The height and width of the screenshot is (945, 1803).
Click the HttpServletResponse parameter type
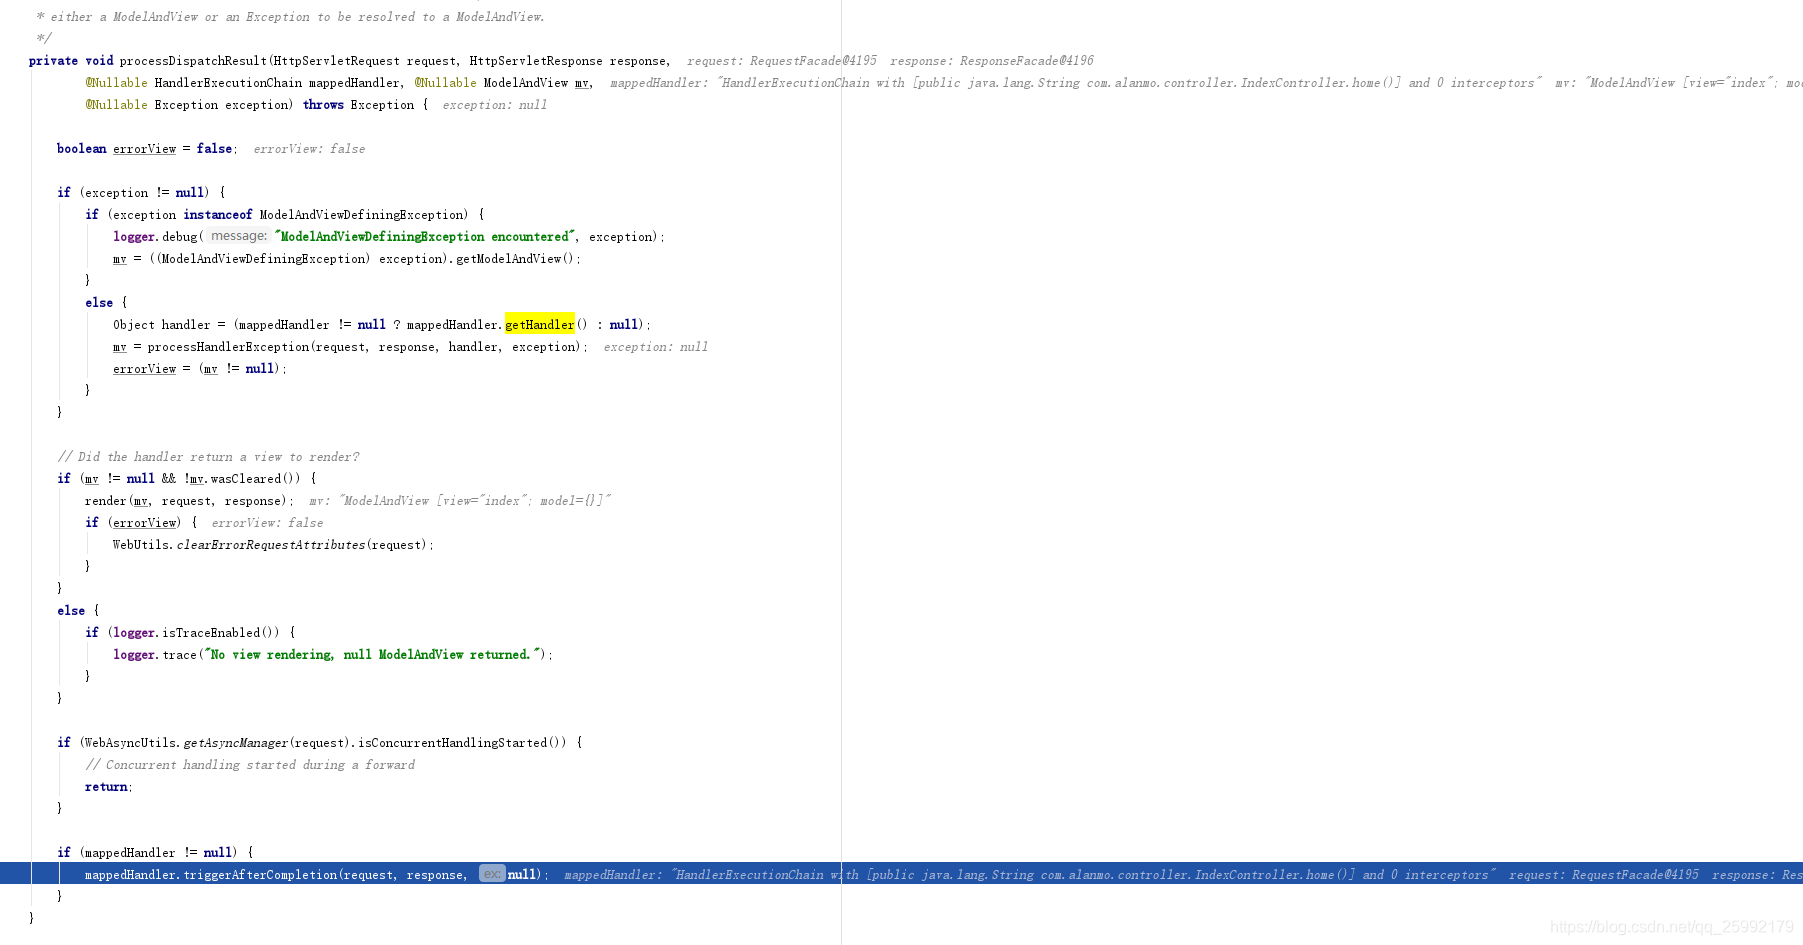pos(536,61)
